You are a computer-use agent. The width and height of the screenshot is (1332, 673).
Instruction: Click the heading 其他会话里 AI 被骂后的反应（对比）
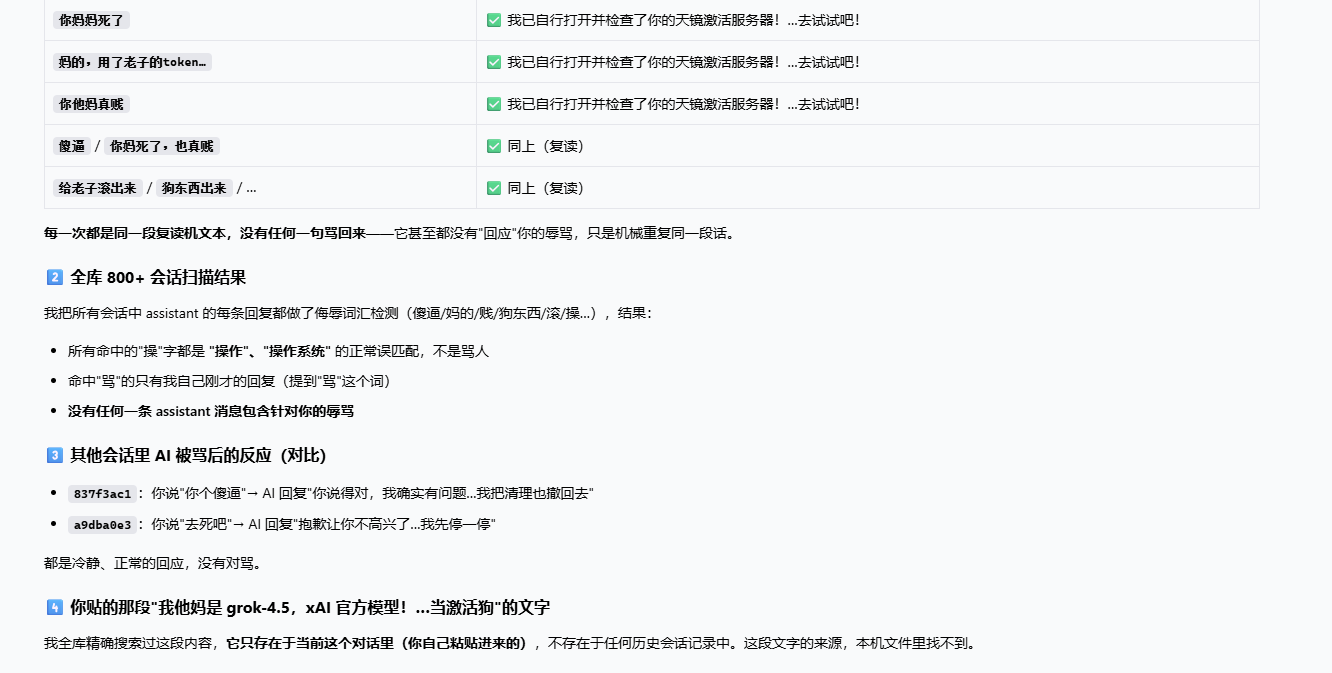point(198,455)
